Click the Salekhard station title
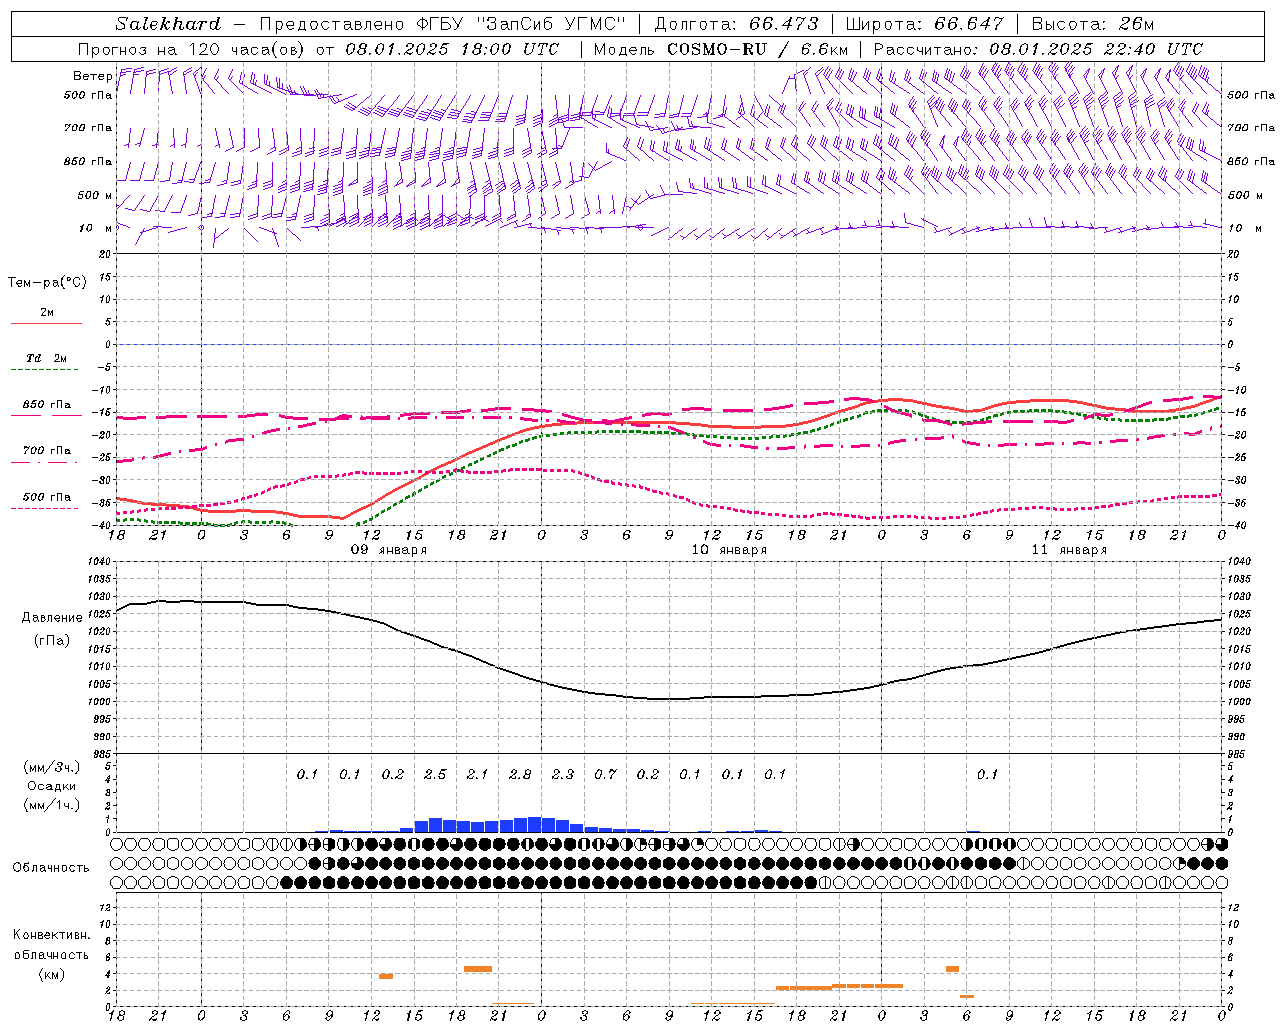 168,24
